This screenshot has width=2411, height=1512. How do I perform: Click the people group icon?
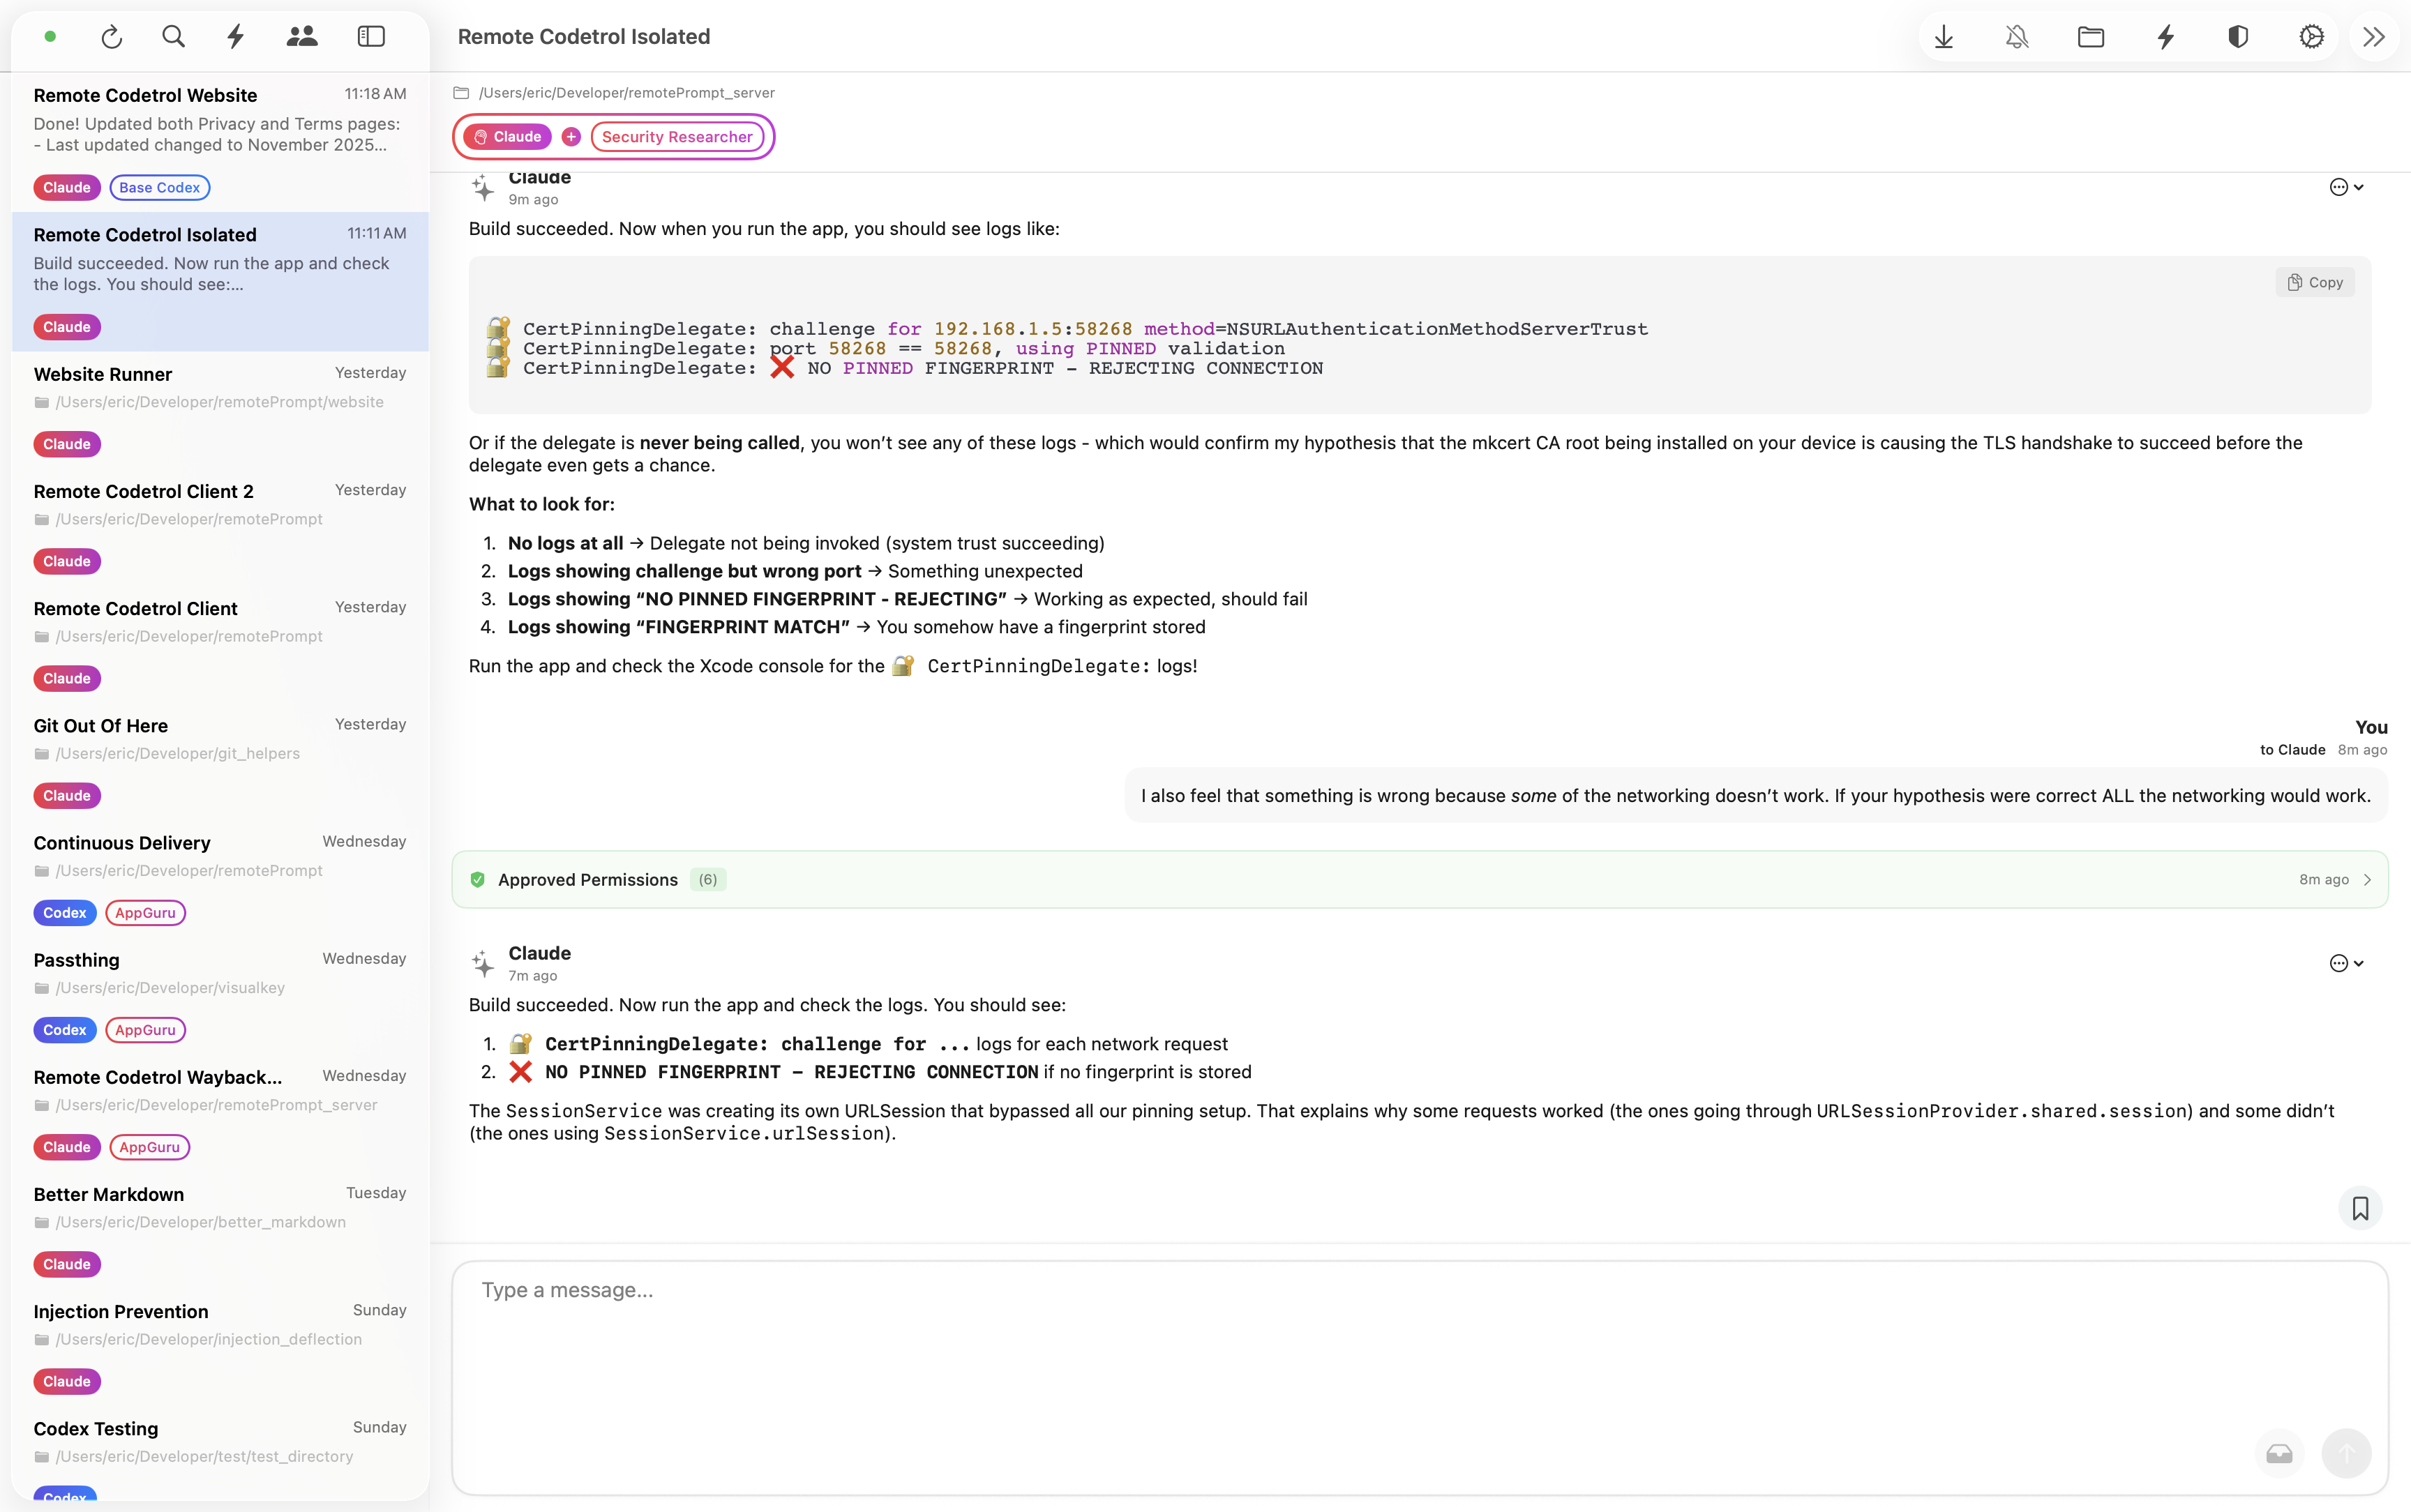coord(301,37)
